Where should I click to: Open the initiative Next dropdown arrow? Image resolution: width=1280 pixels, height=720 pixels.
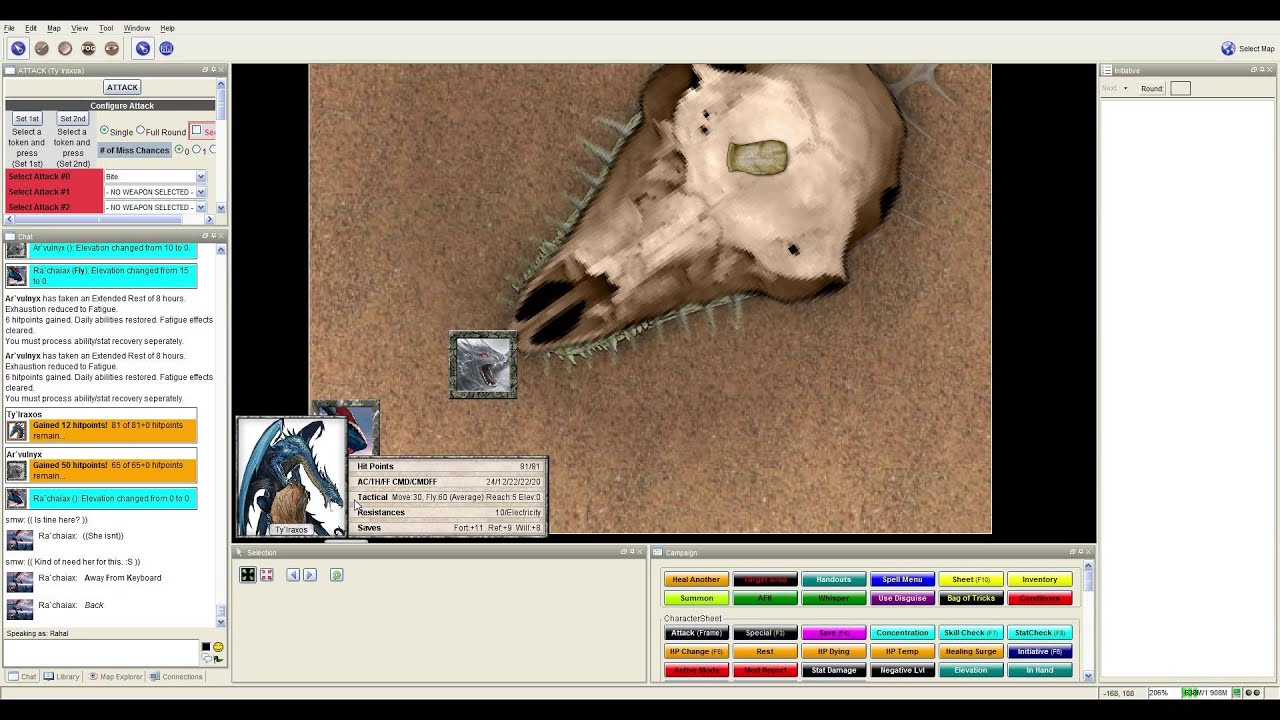click(x=1125, y=88)
